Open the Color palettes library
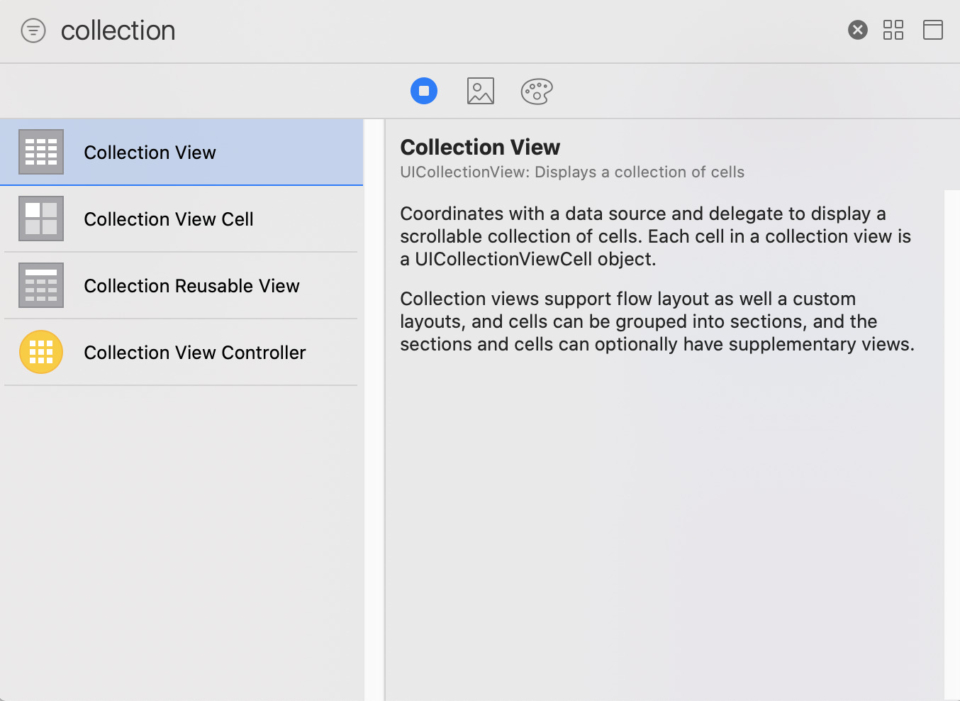 (536, 90)
